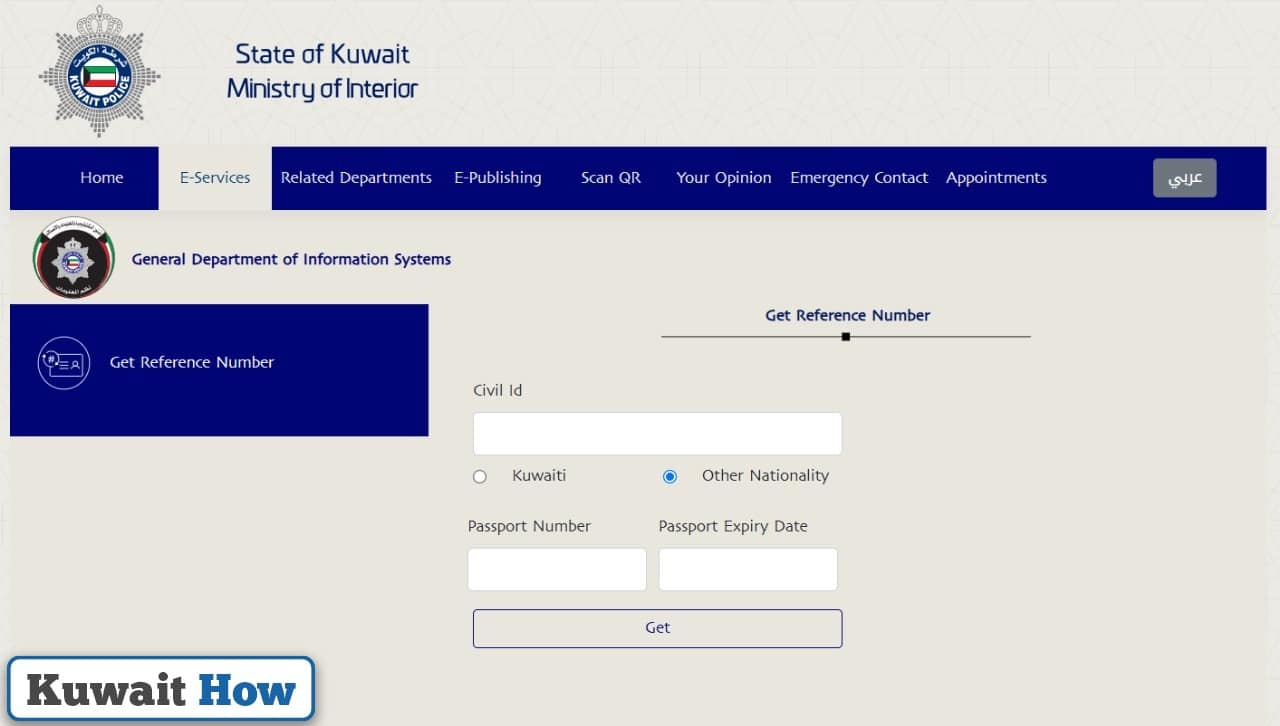Click the Ministry of Interior police emblem logo
This screenshot has width=1280, height=726.
(x=99, y=71)
